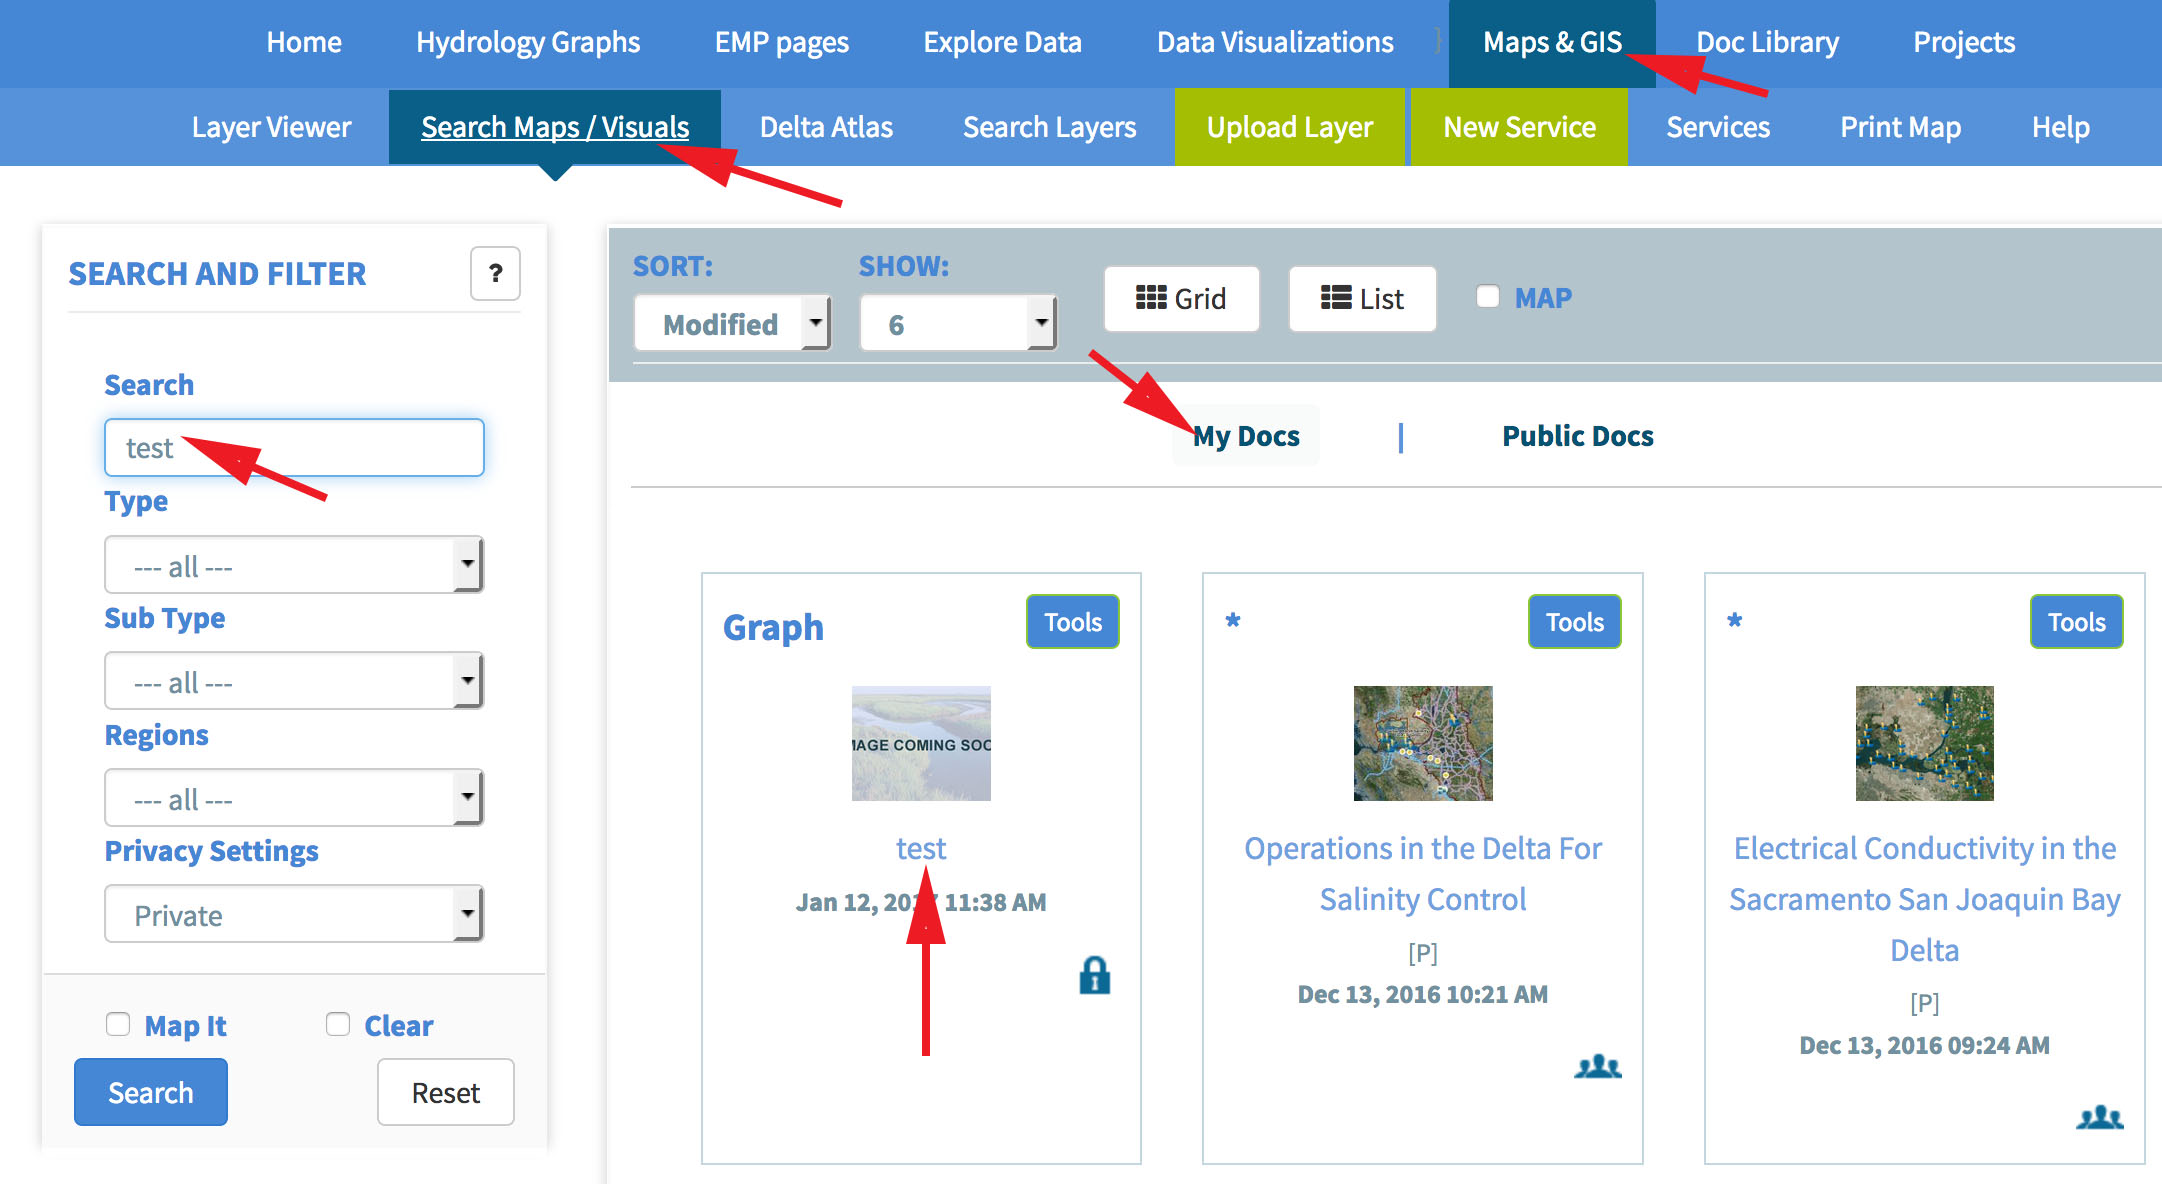The height and width of the screenshot is (1184, 2162).
Task: Tick the Clear checkbox
Action: click(x=338, y=1024)
